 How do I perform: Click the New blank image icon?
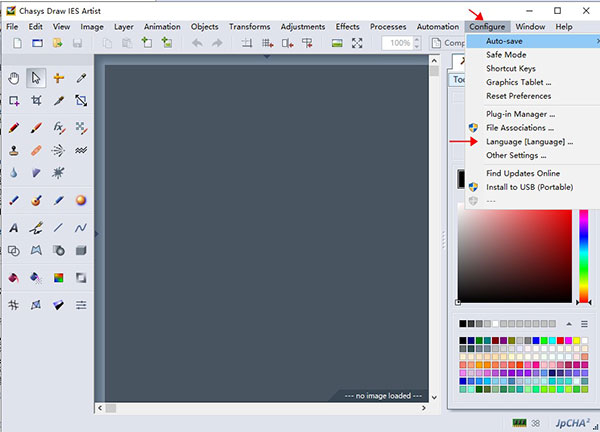tap(36, 43)
